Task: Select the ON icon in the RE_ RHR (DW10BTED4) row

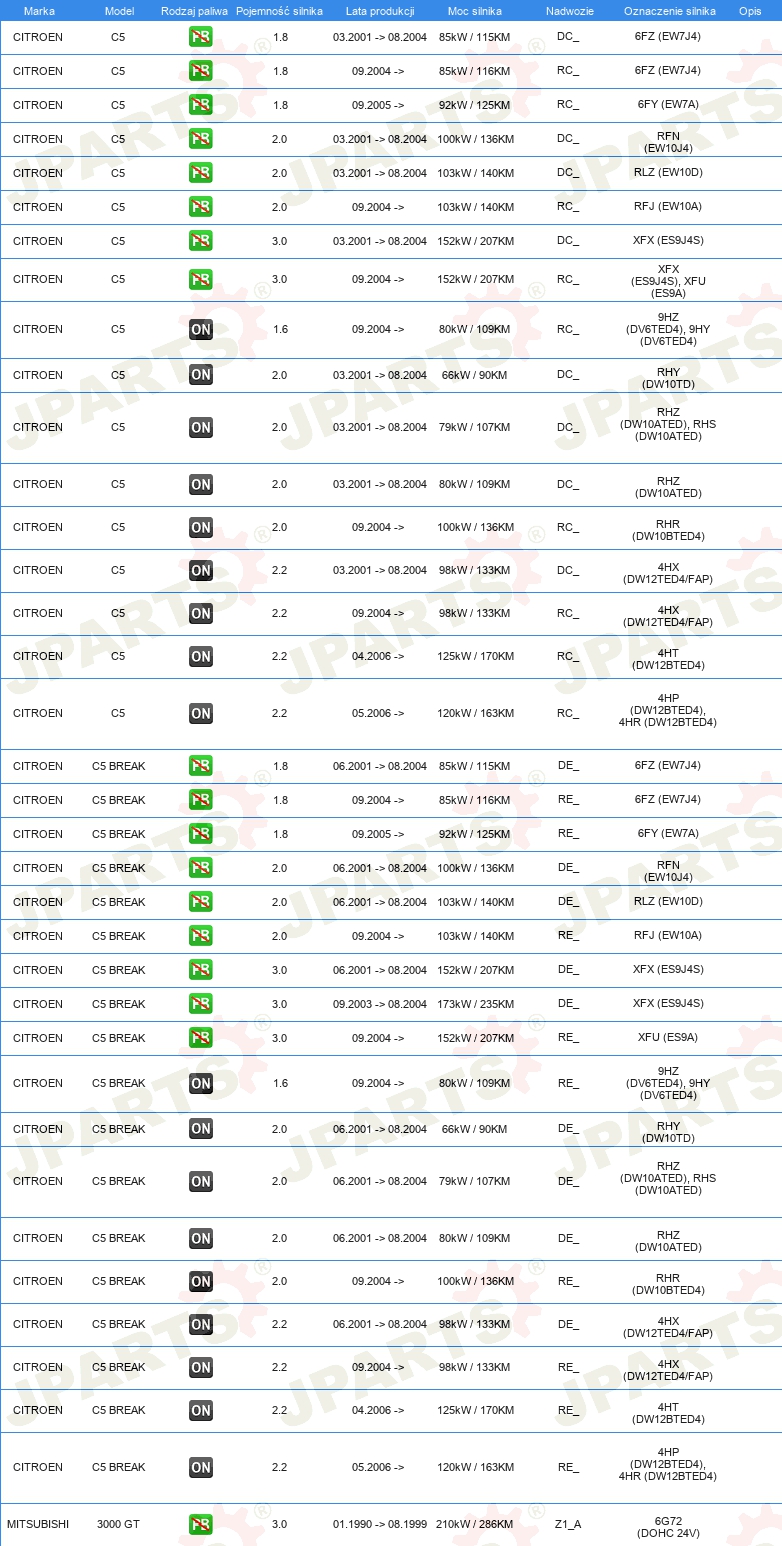Action: [x=200, y=1281]
